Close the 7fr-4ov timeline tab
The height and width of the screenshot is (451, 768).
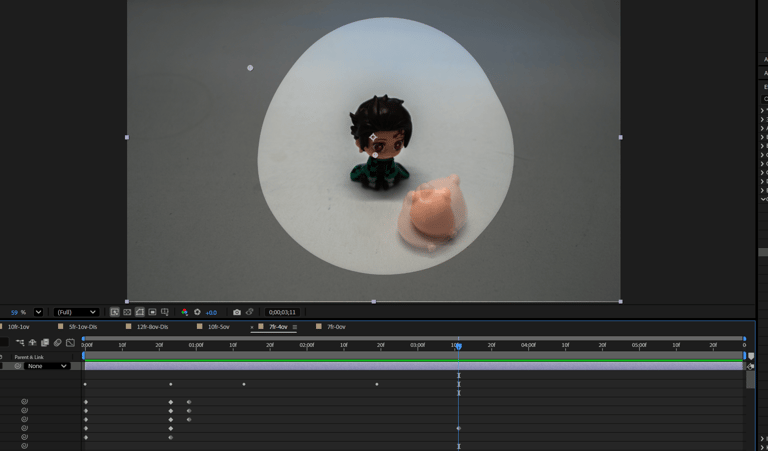[x=252, y=327]
